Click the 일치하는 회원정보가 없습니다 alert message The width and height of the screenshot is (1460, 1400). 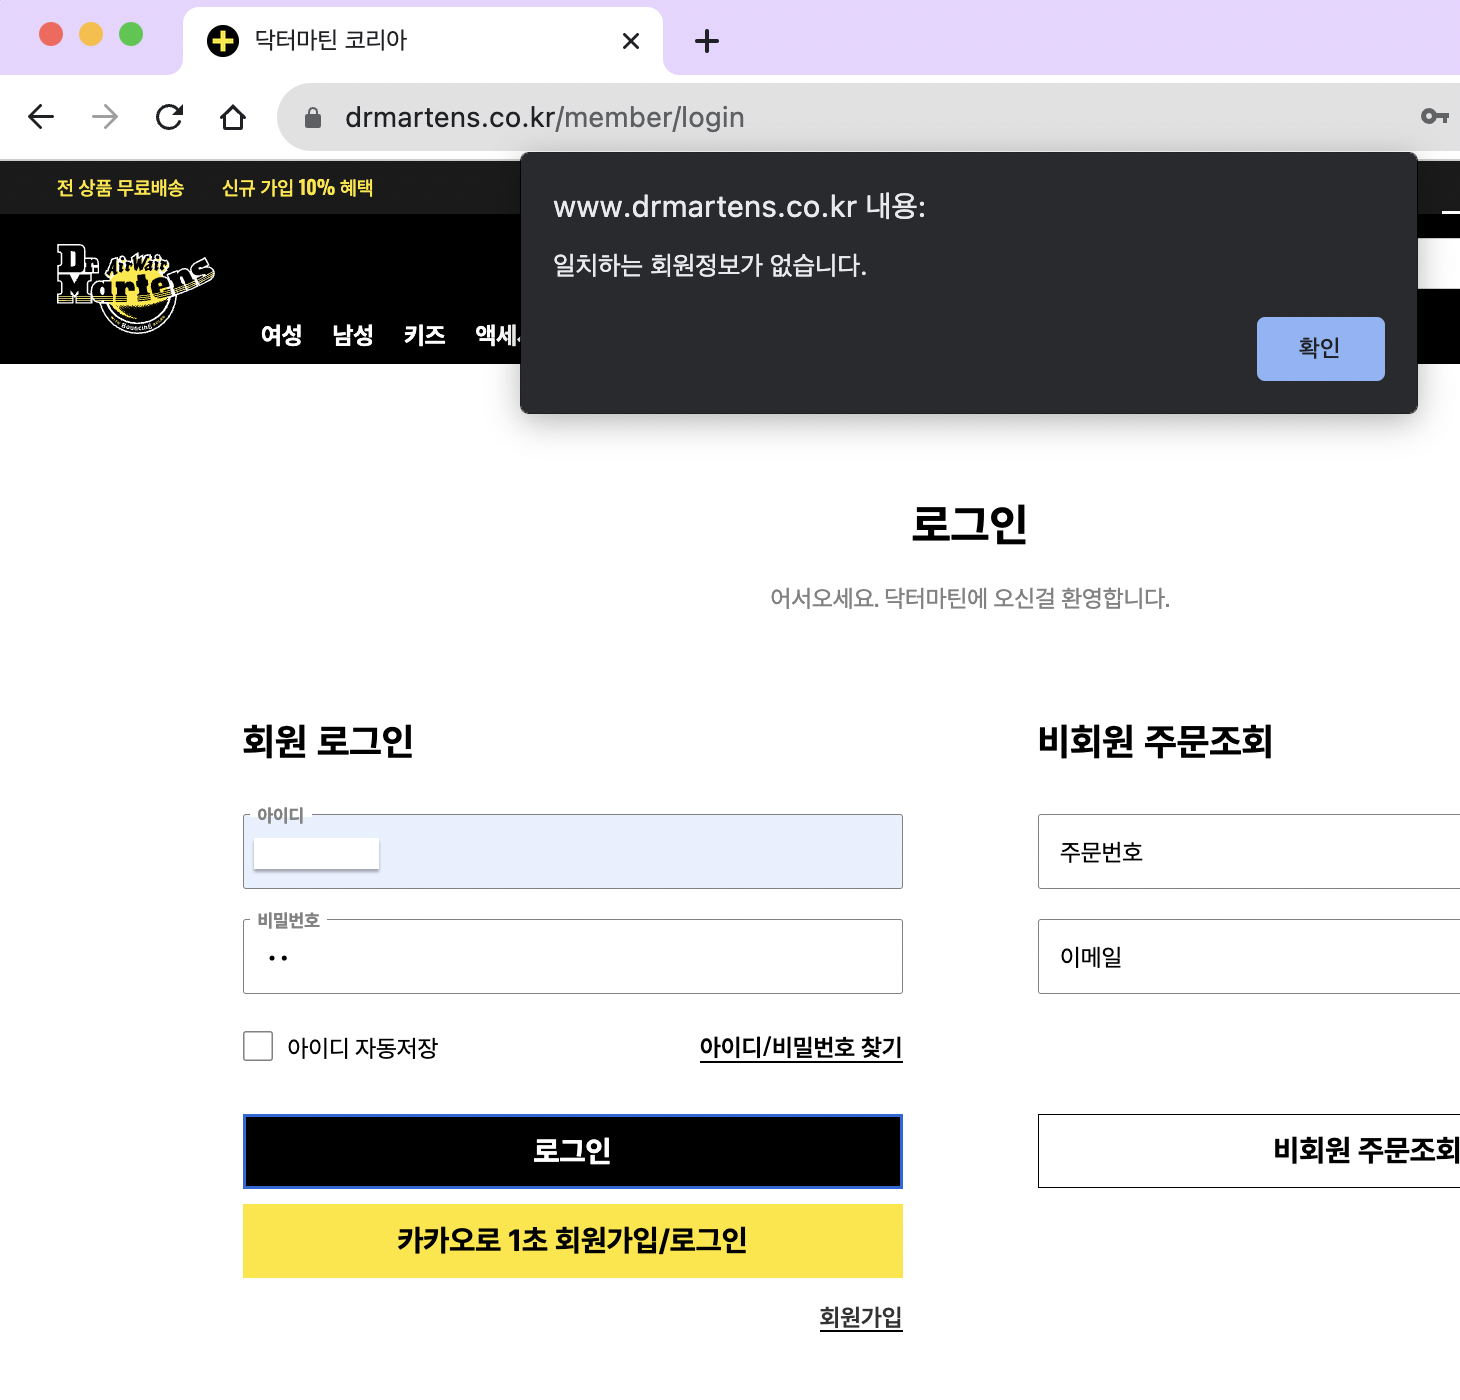pos(710,265)
